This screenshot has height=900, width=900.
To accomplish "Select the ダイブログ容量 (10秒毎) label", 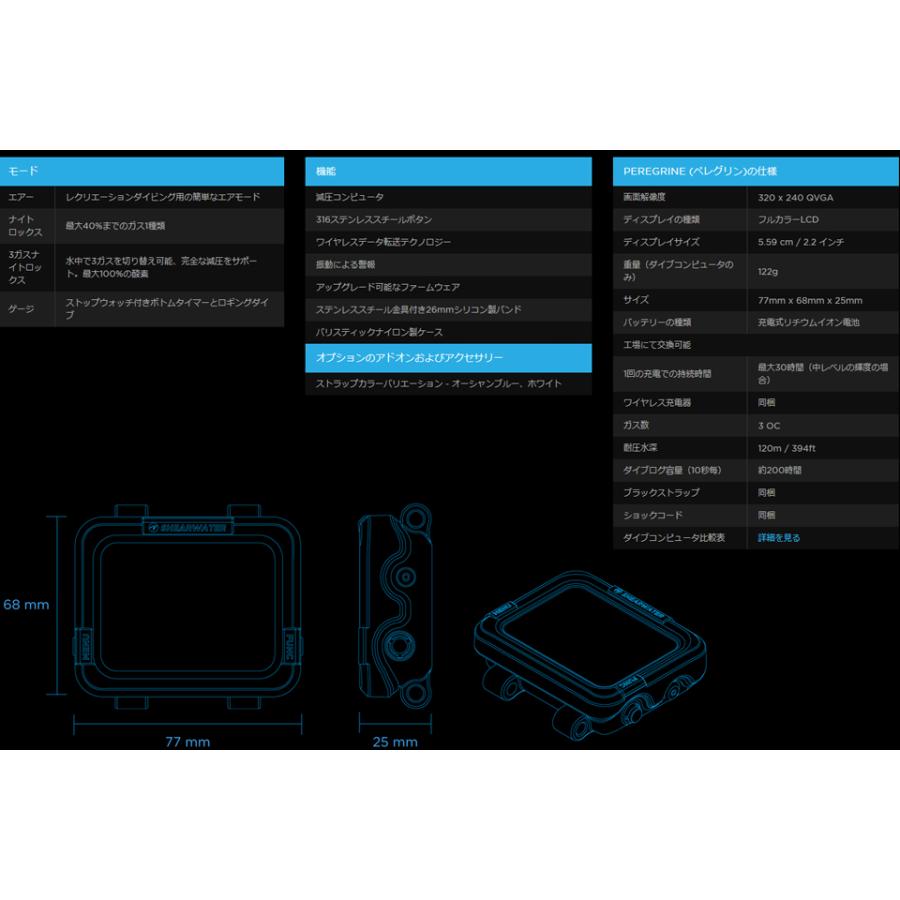I will 672,470.
